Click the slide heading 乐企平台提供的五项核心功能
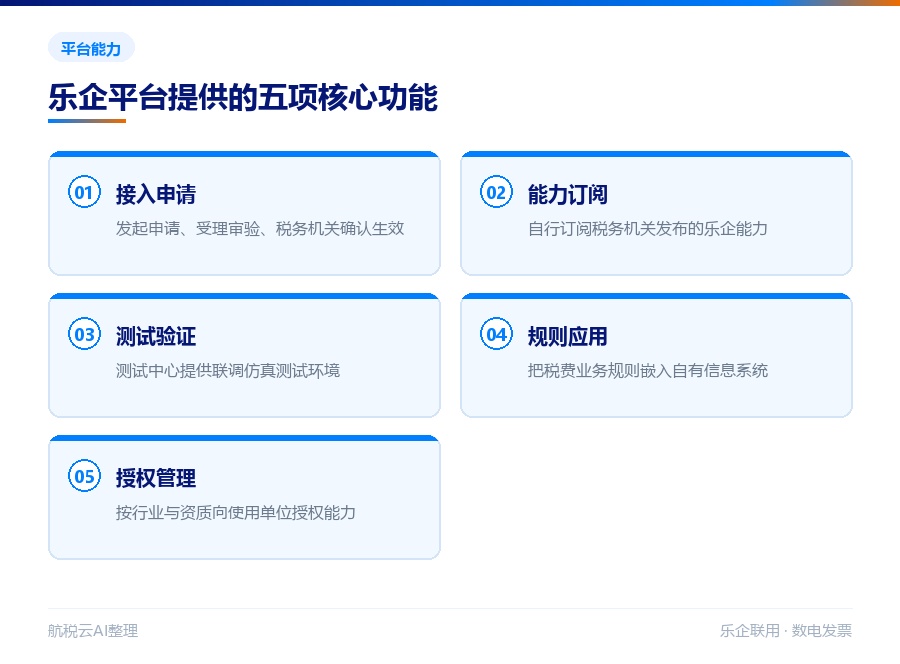Screen dimensions: 900x664 pyautogui.click(x=243, y=98)
